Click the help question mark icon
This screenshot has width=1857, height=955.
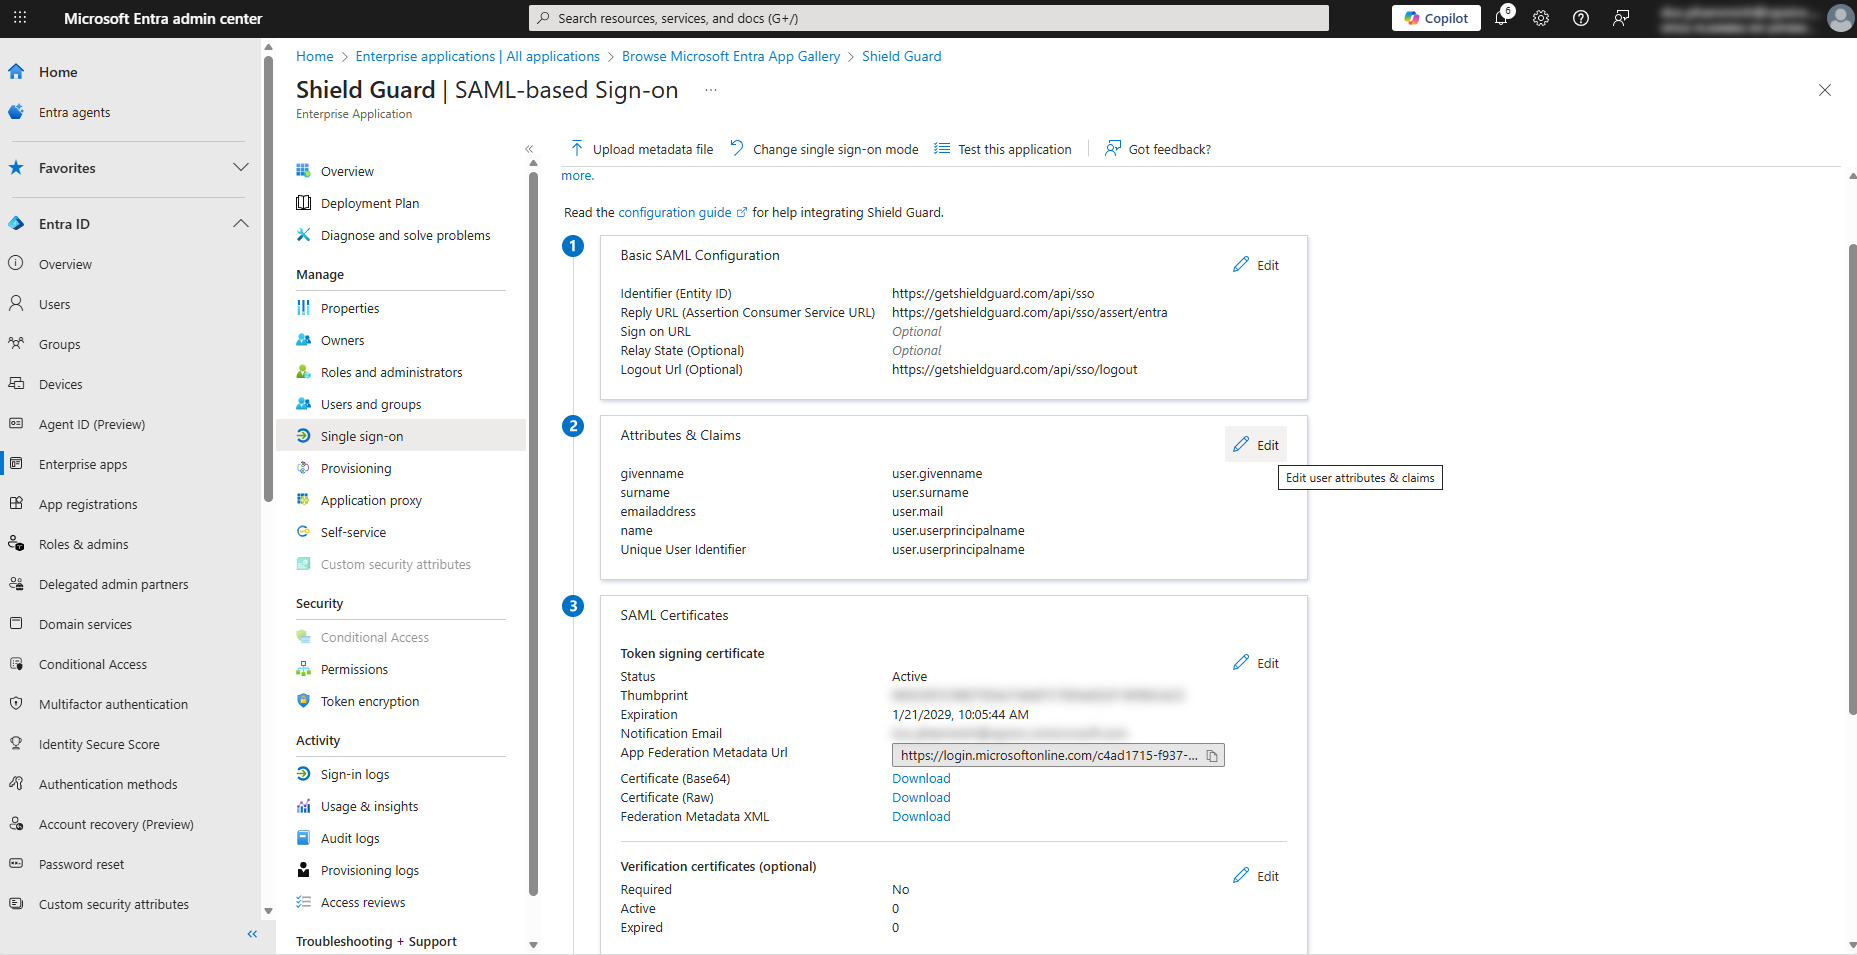(1581, 18)
